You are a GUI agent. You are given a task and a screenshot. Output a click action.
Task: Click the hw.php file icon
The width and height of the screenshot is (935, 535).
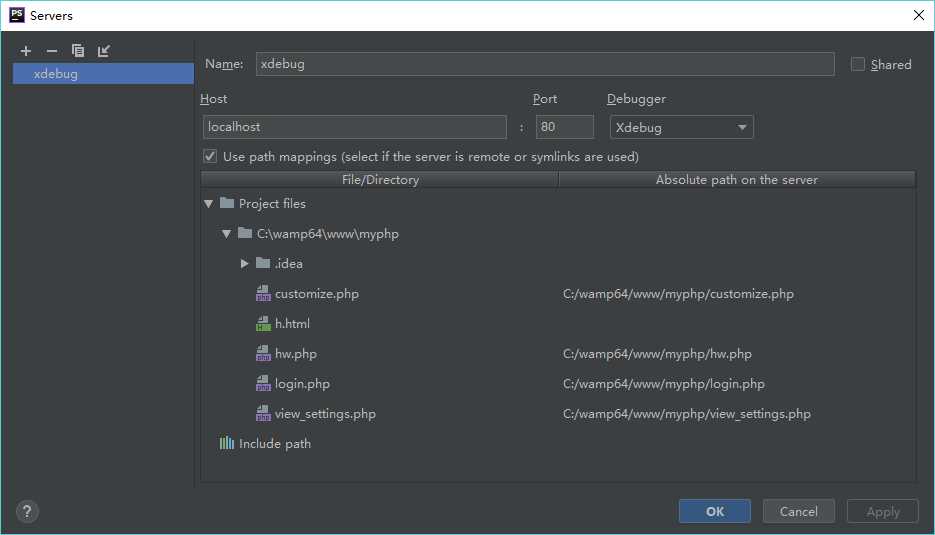point(263,353)
